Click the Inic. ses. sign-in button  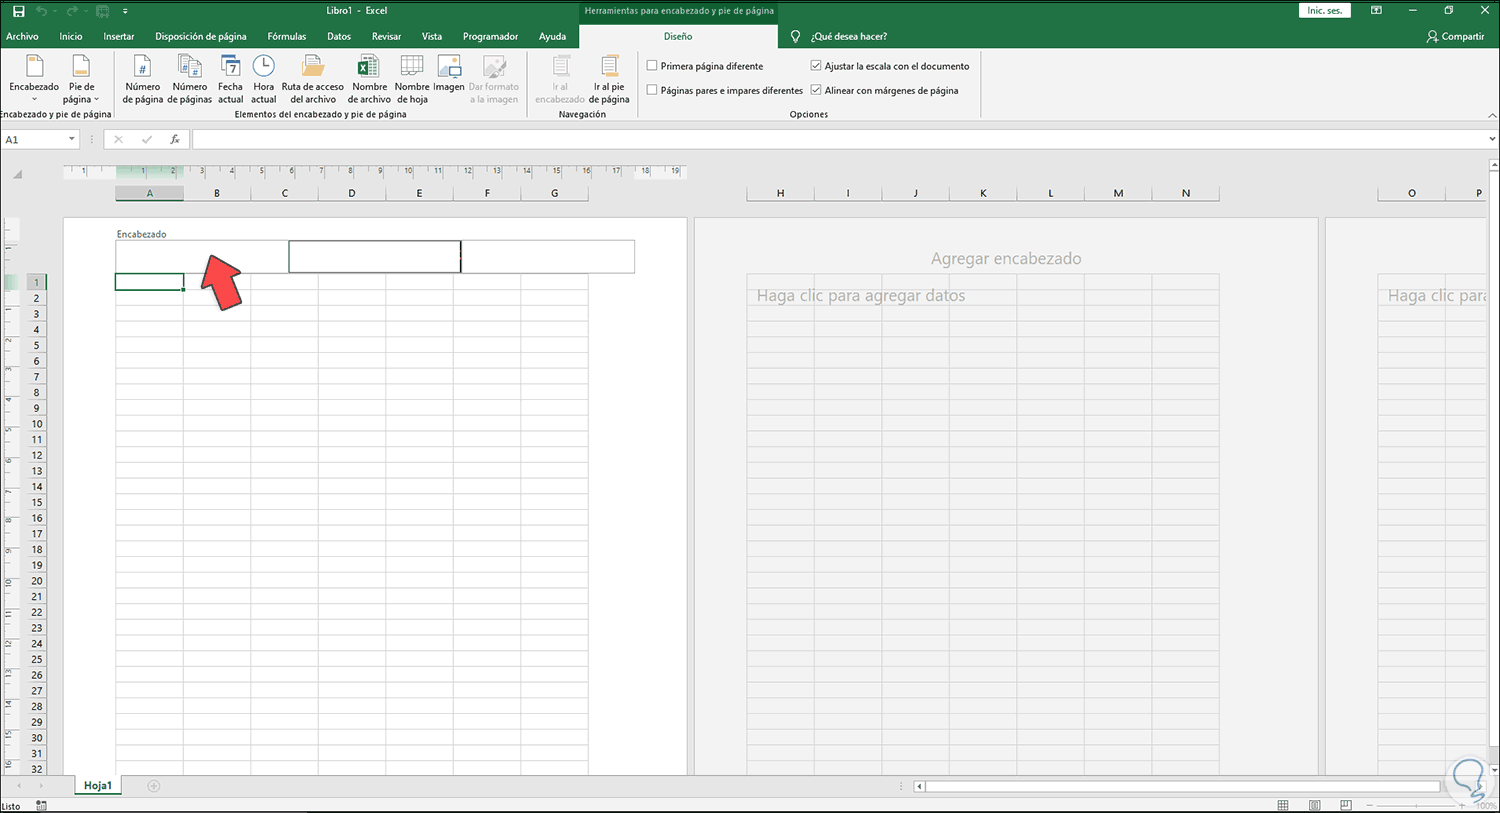point(1324,11)
